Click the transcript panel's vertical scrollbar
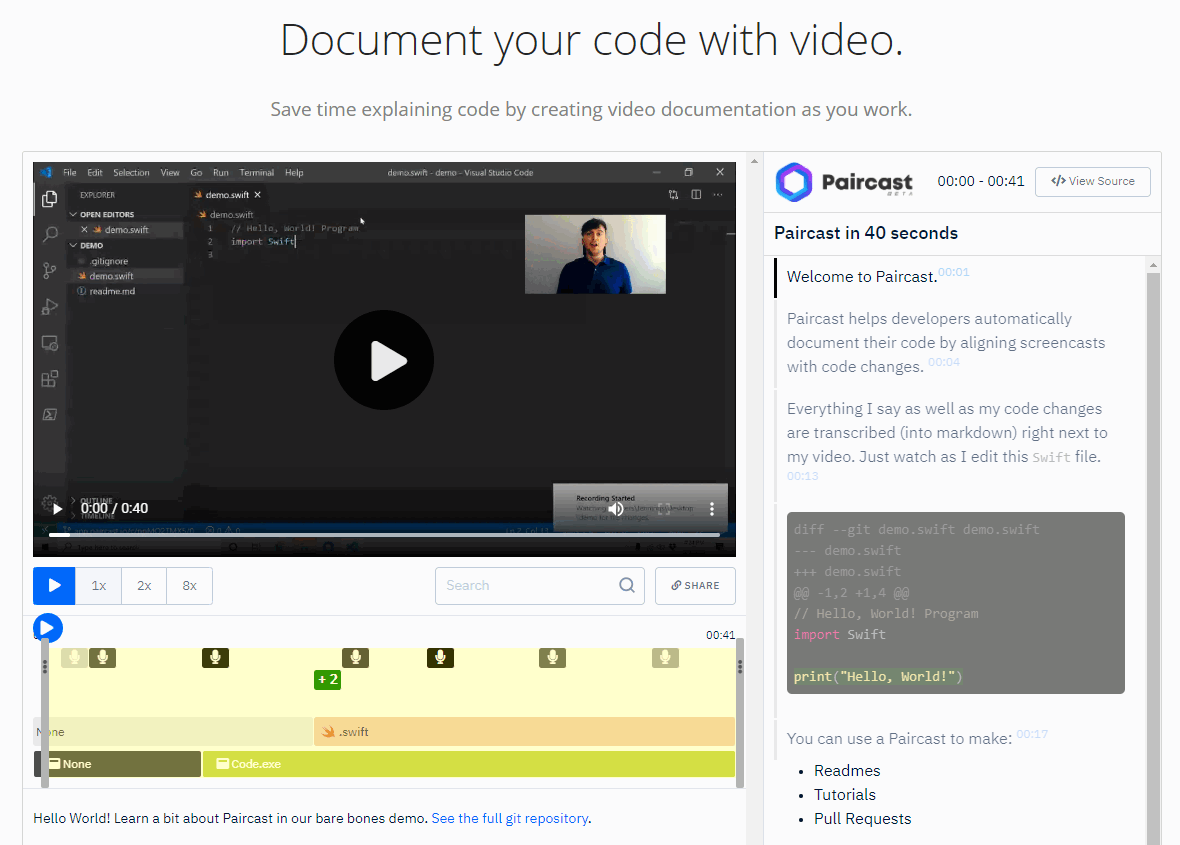 pyautogui.click(x=1154, y=557)
